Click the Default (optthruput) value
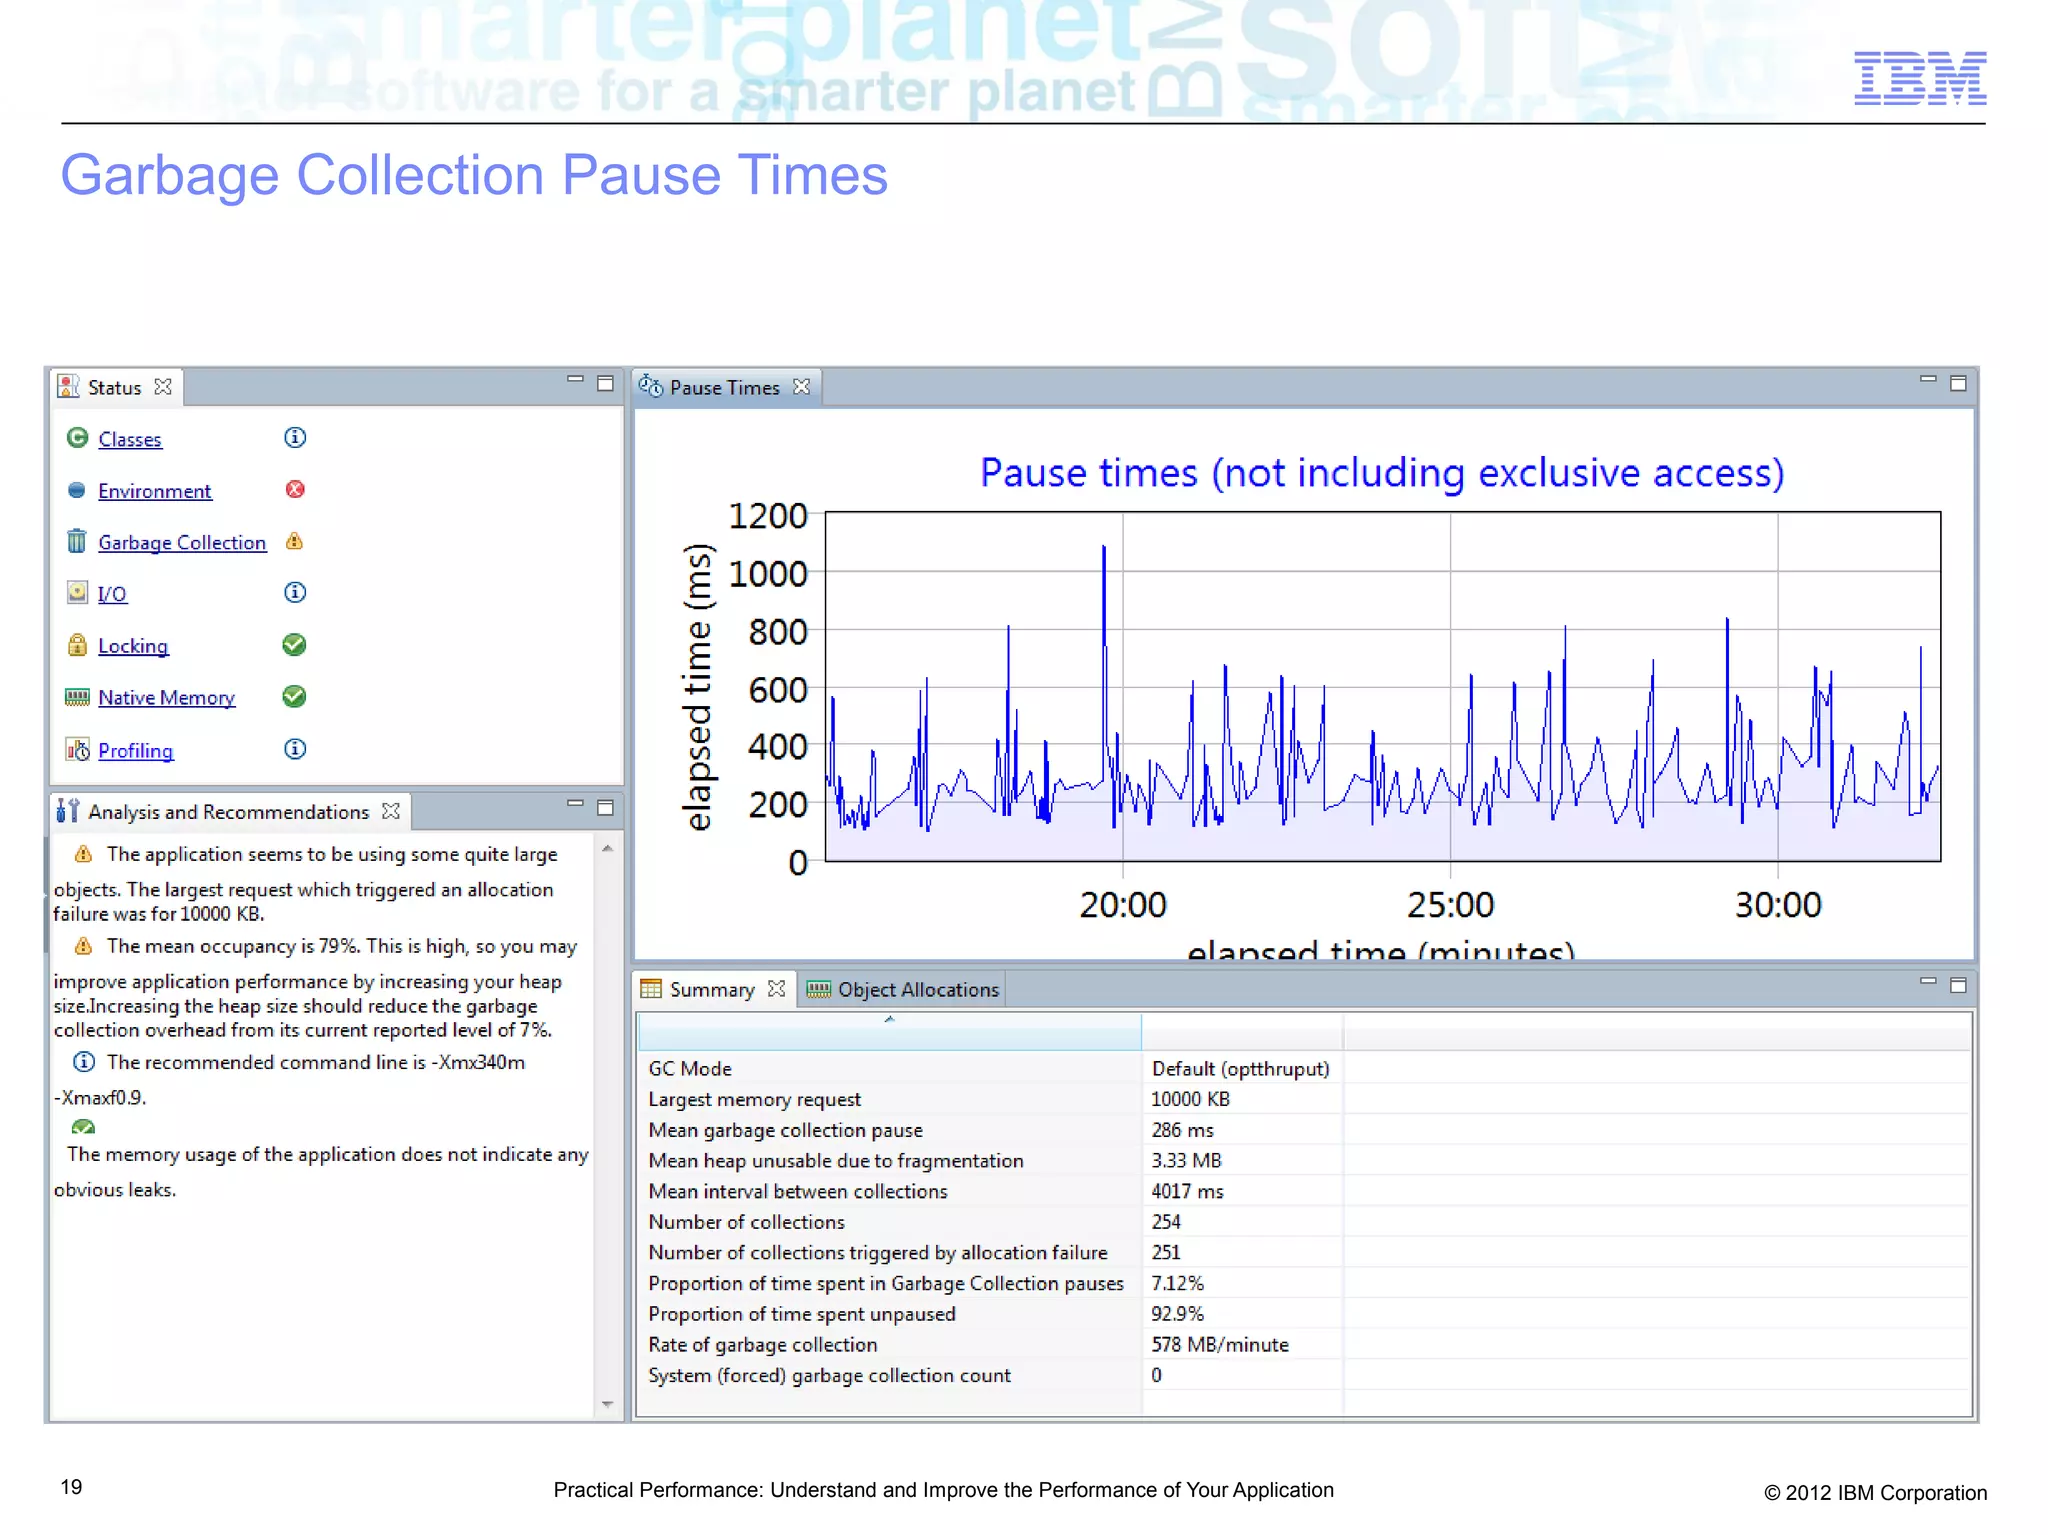Image resolution: width=2048 pixels, height=1535 pixels. click(1240, 1069)
